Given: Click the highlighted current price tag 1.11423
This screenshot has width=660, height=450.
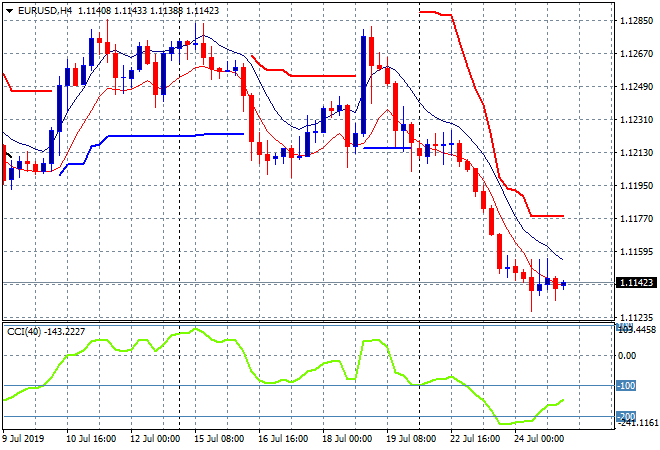Looking at the screenshot, I should click(x=635, y=284).
